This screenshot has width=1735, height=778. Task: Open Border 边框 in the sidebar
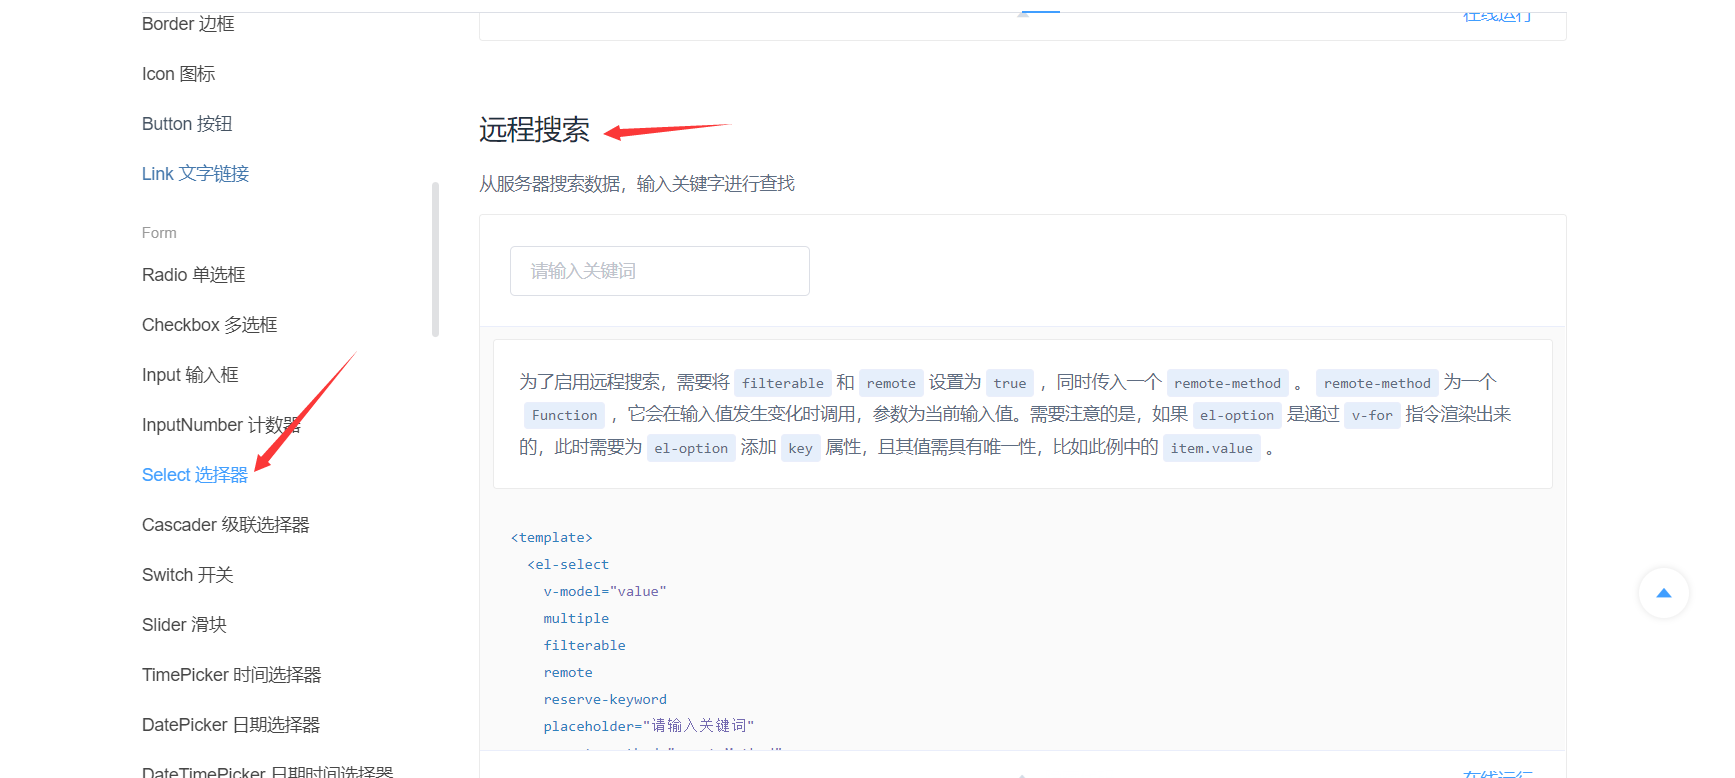coord(188,24)
